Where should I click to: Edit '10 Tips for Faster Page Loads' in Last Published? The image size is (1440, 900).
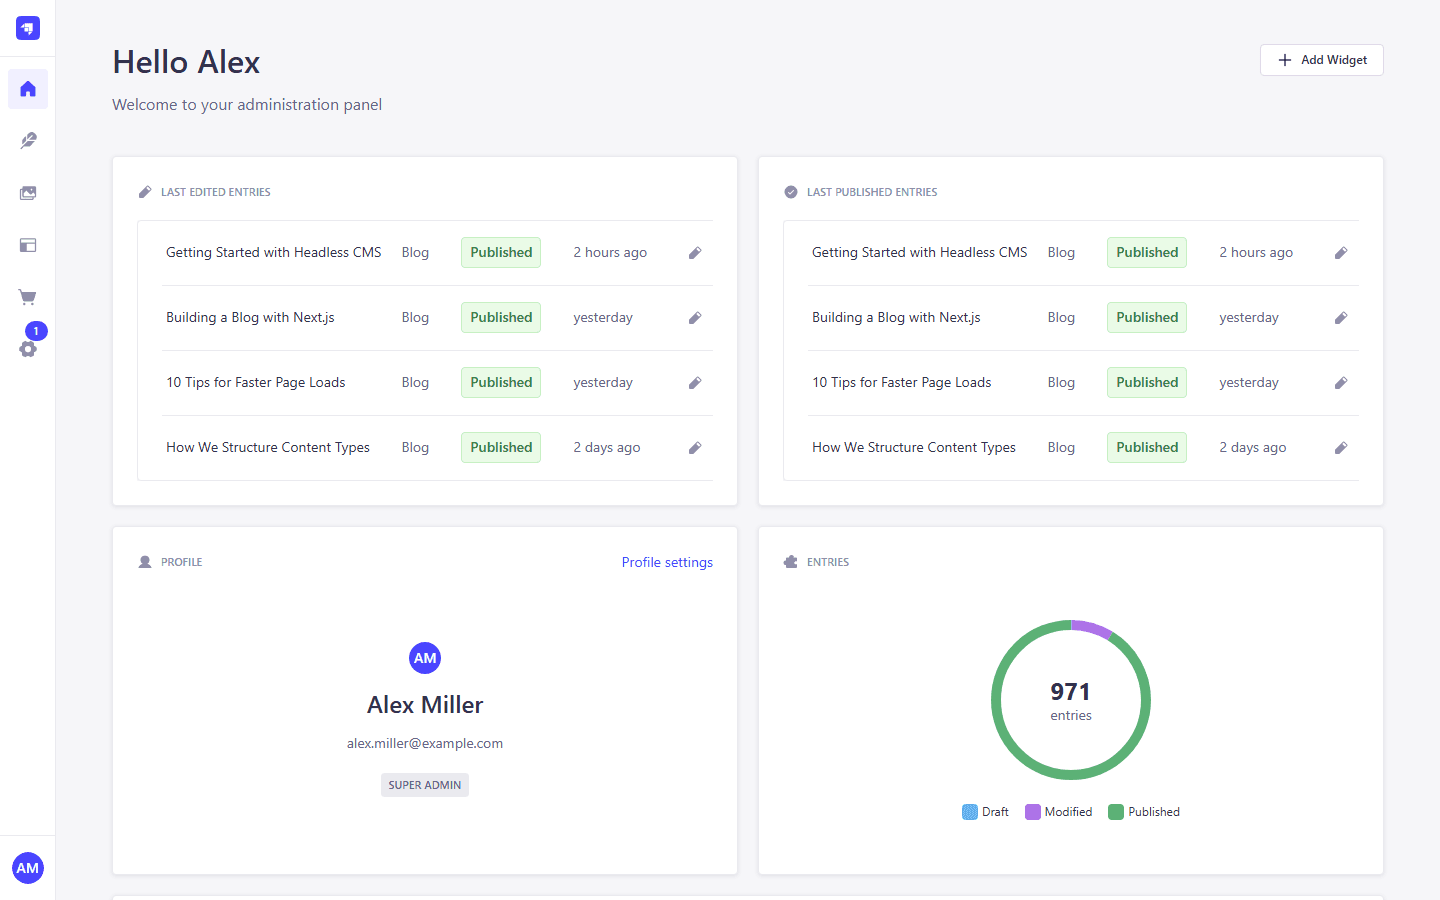click(x=1341, y=383)
